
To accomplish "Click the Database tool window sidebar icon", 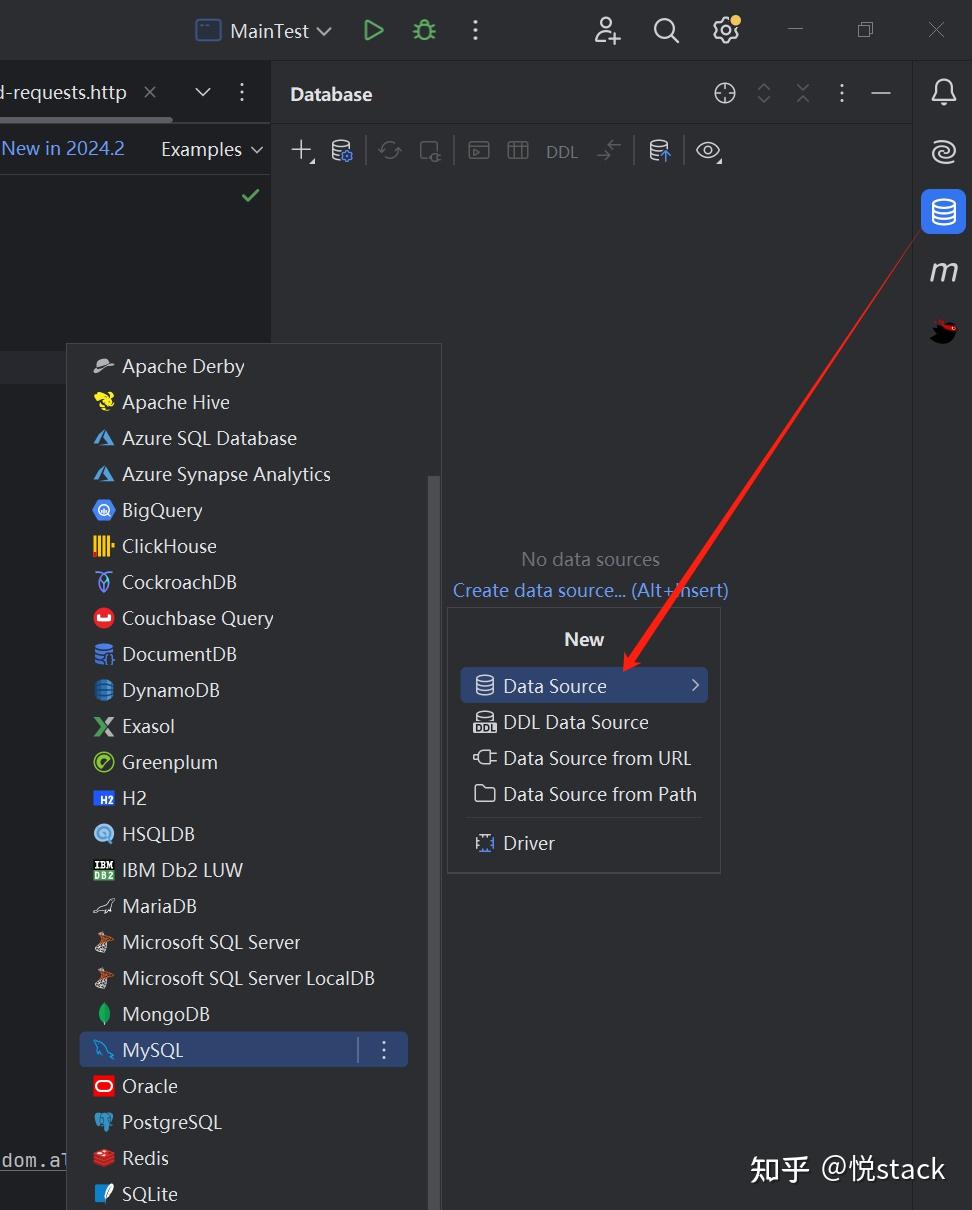I will 942,211.
